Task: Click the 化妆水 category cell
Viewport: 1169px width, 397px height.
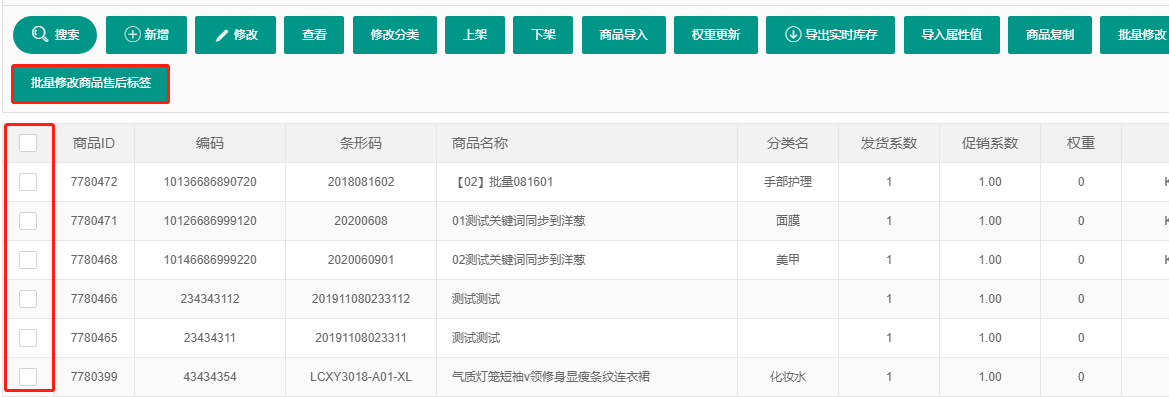Action: pos(788,377)
